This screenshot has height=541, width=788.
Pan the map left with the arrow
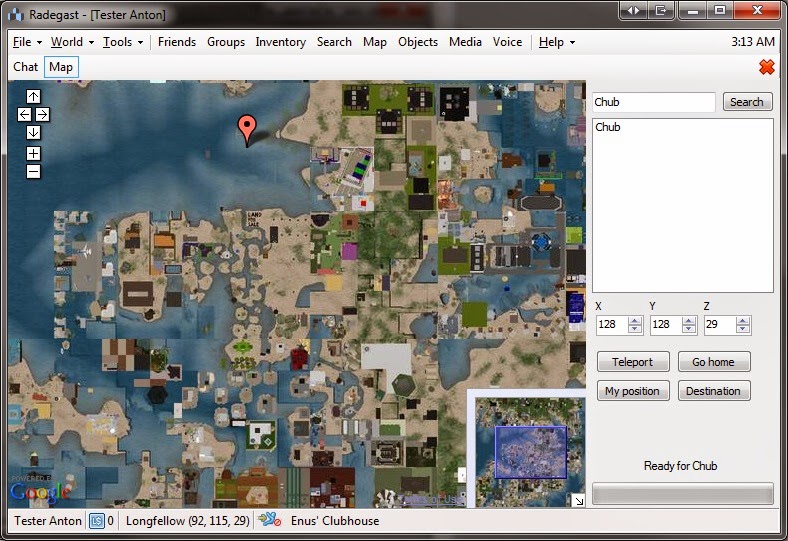click(24, 115)
